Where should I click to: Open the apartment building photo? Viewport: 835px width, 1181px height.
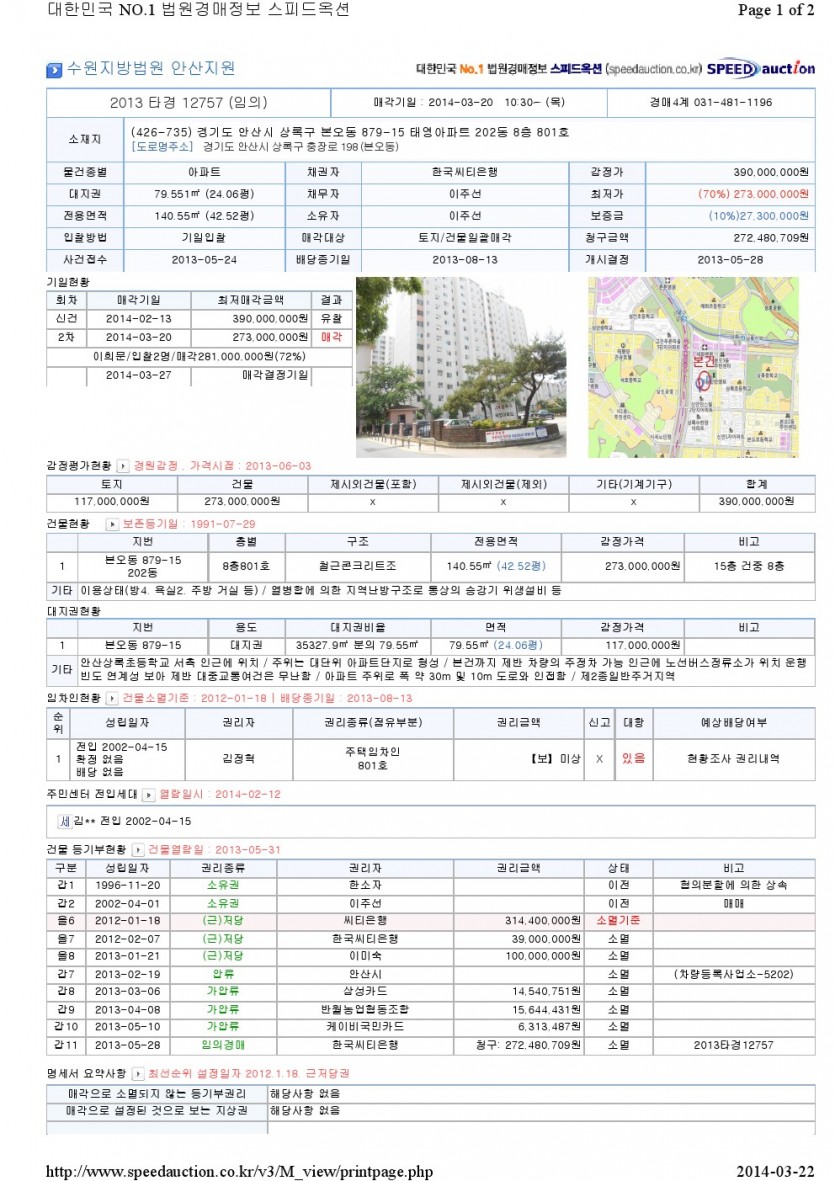[461, 367]
